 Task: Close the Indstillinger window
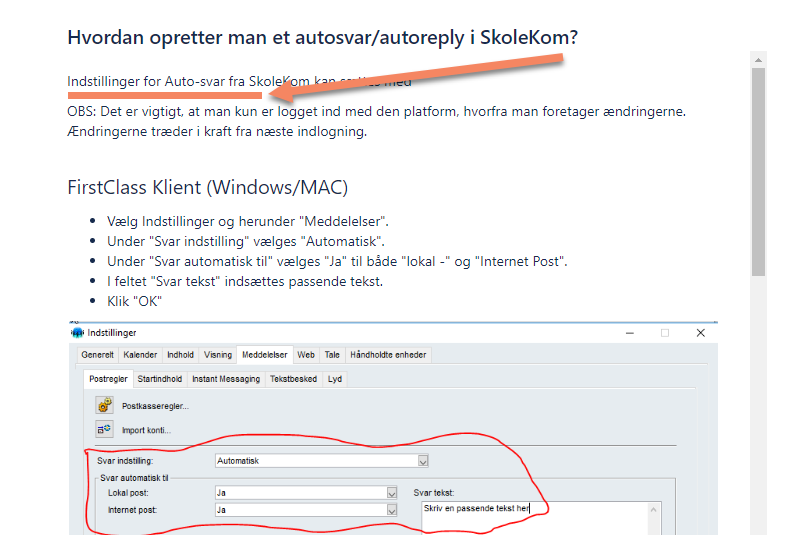click(701, 333)
